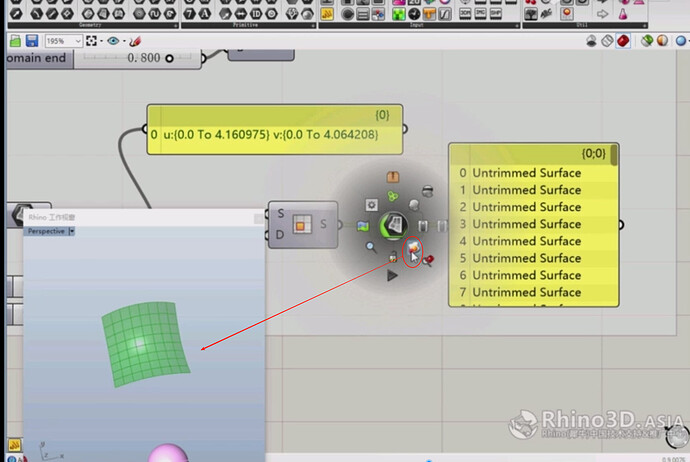The image size is (690, 462).
Task: Click the Open file folder icon
Action: (15, 41)
